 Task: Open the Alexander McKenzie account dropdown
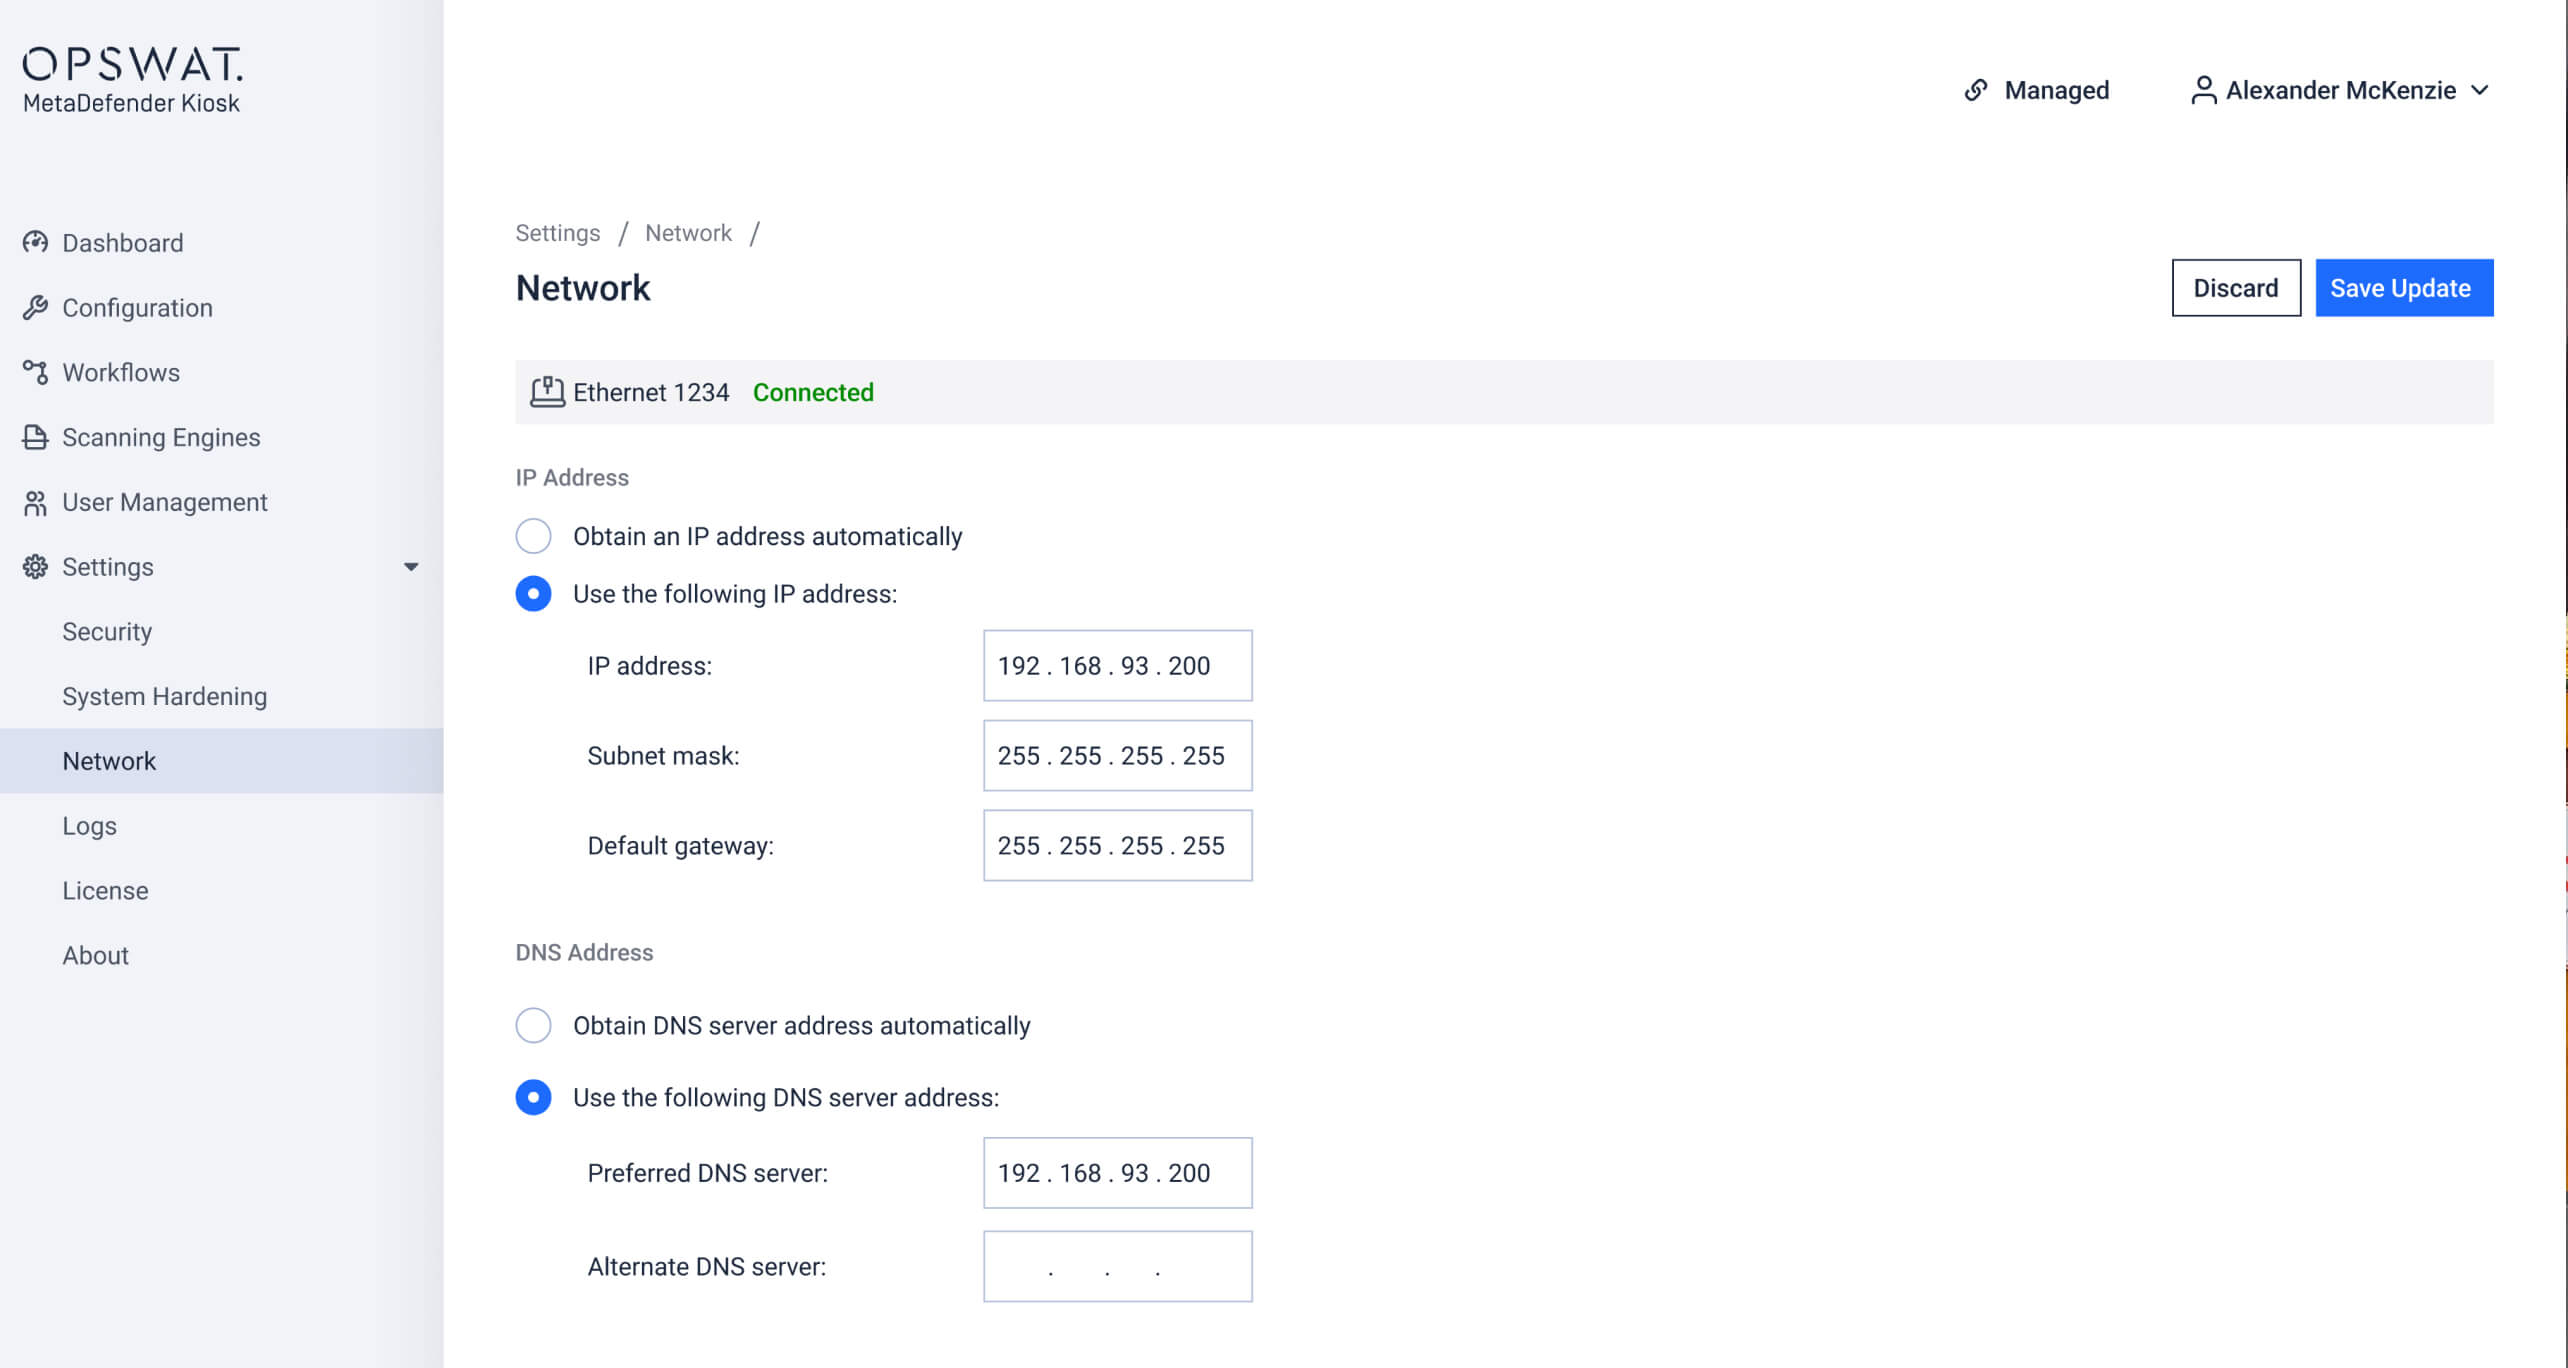[2482, 90]
